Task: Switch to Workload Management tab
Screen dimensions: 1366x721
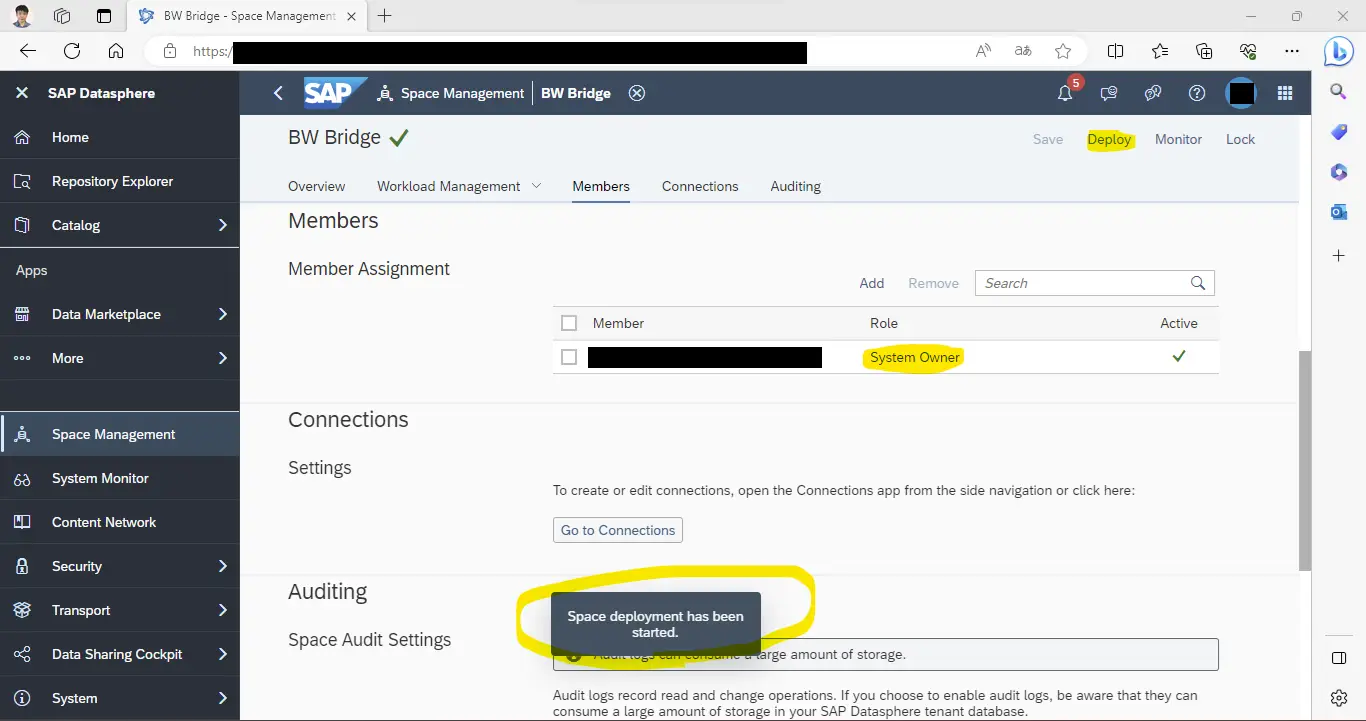Action: pyautogui.click(x=448, y=186)
